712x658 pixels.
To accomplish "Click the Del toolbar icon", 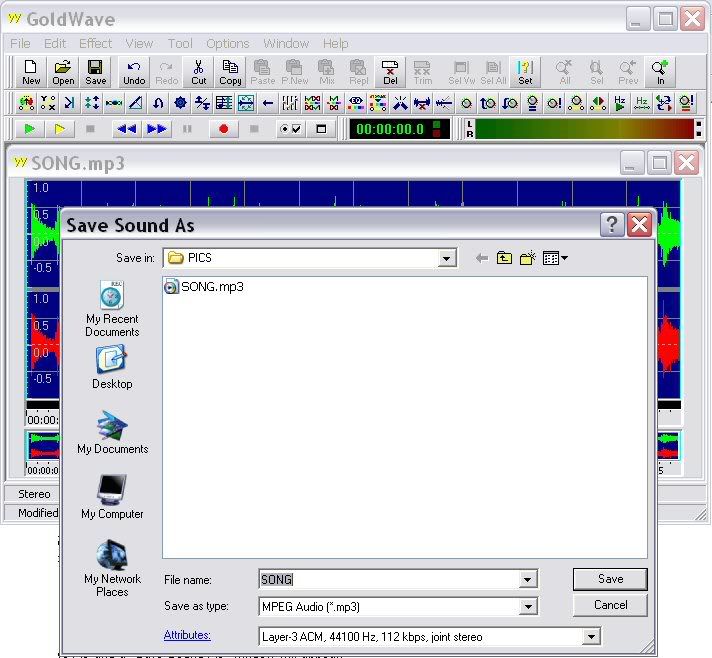I will pos(390,72).
